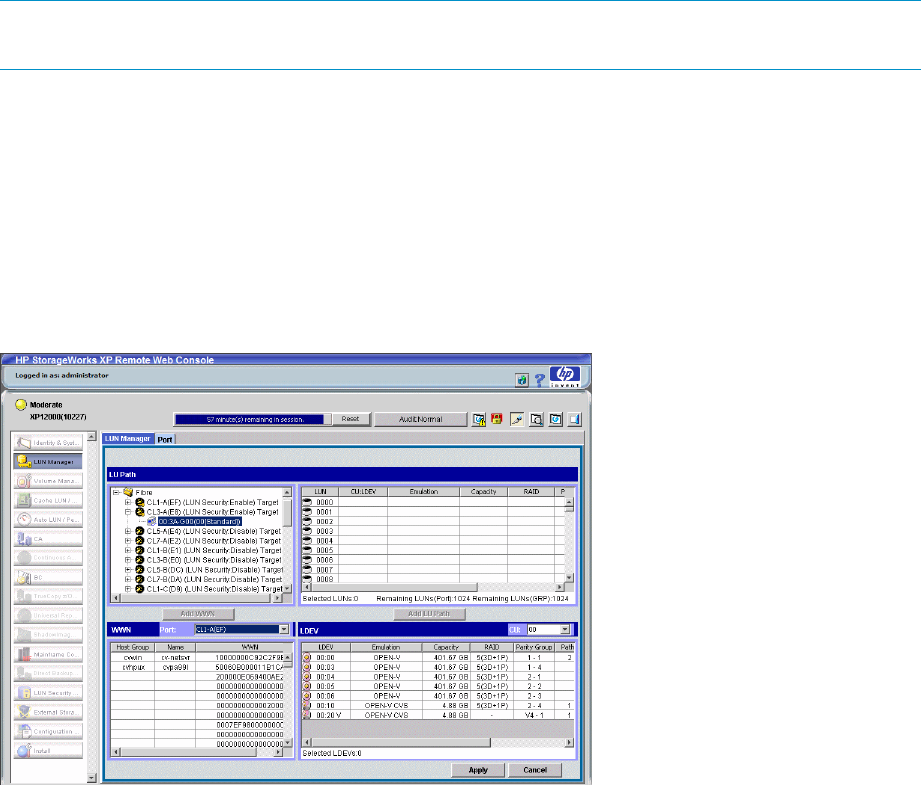Switch to the Port tab
921x785 pixels.
(165, 440)
